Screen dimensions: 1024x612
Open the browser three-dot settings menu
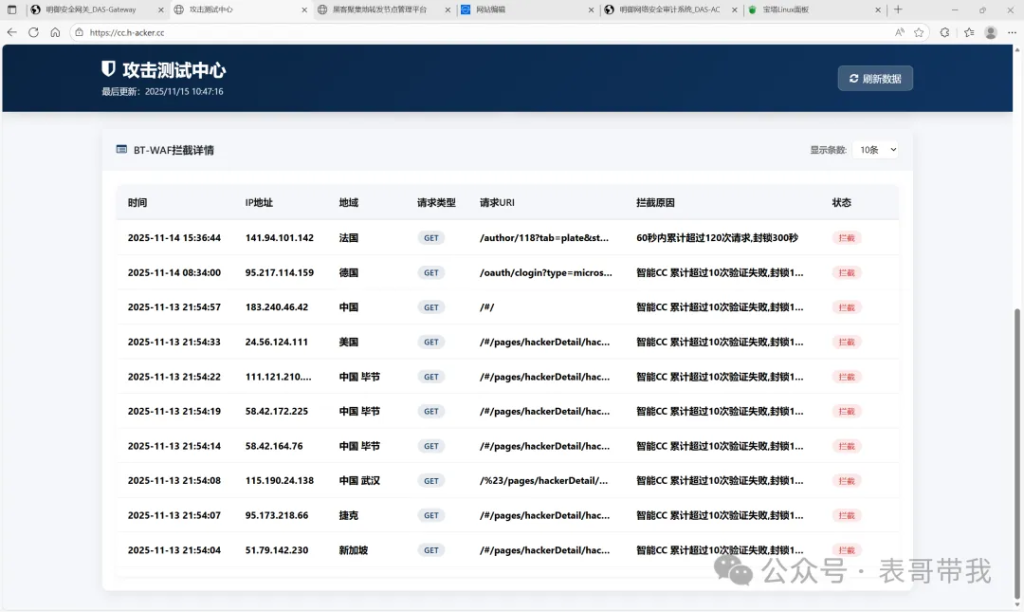coord(1011,32)
